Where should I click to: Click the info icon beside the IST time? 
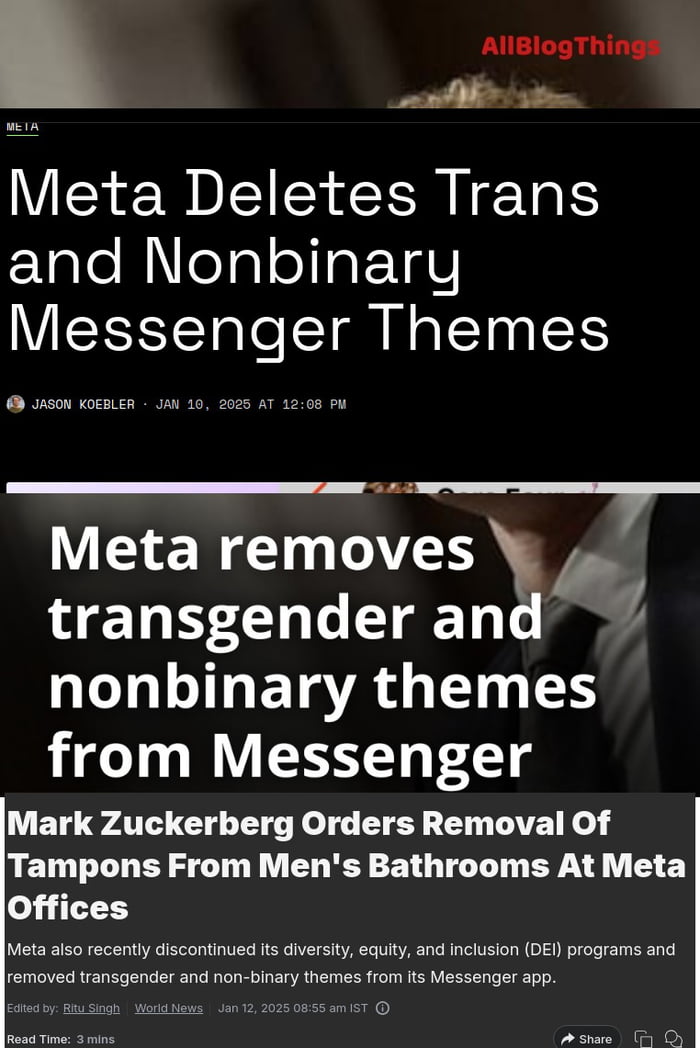[382, 1008]
